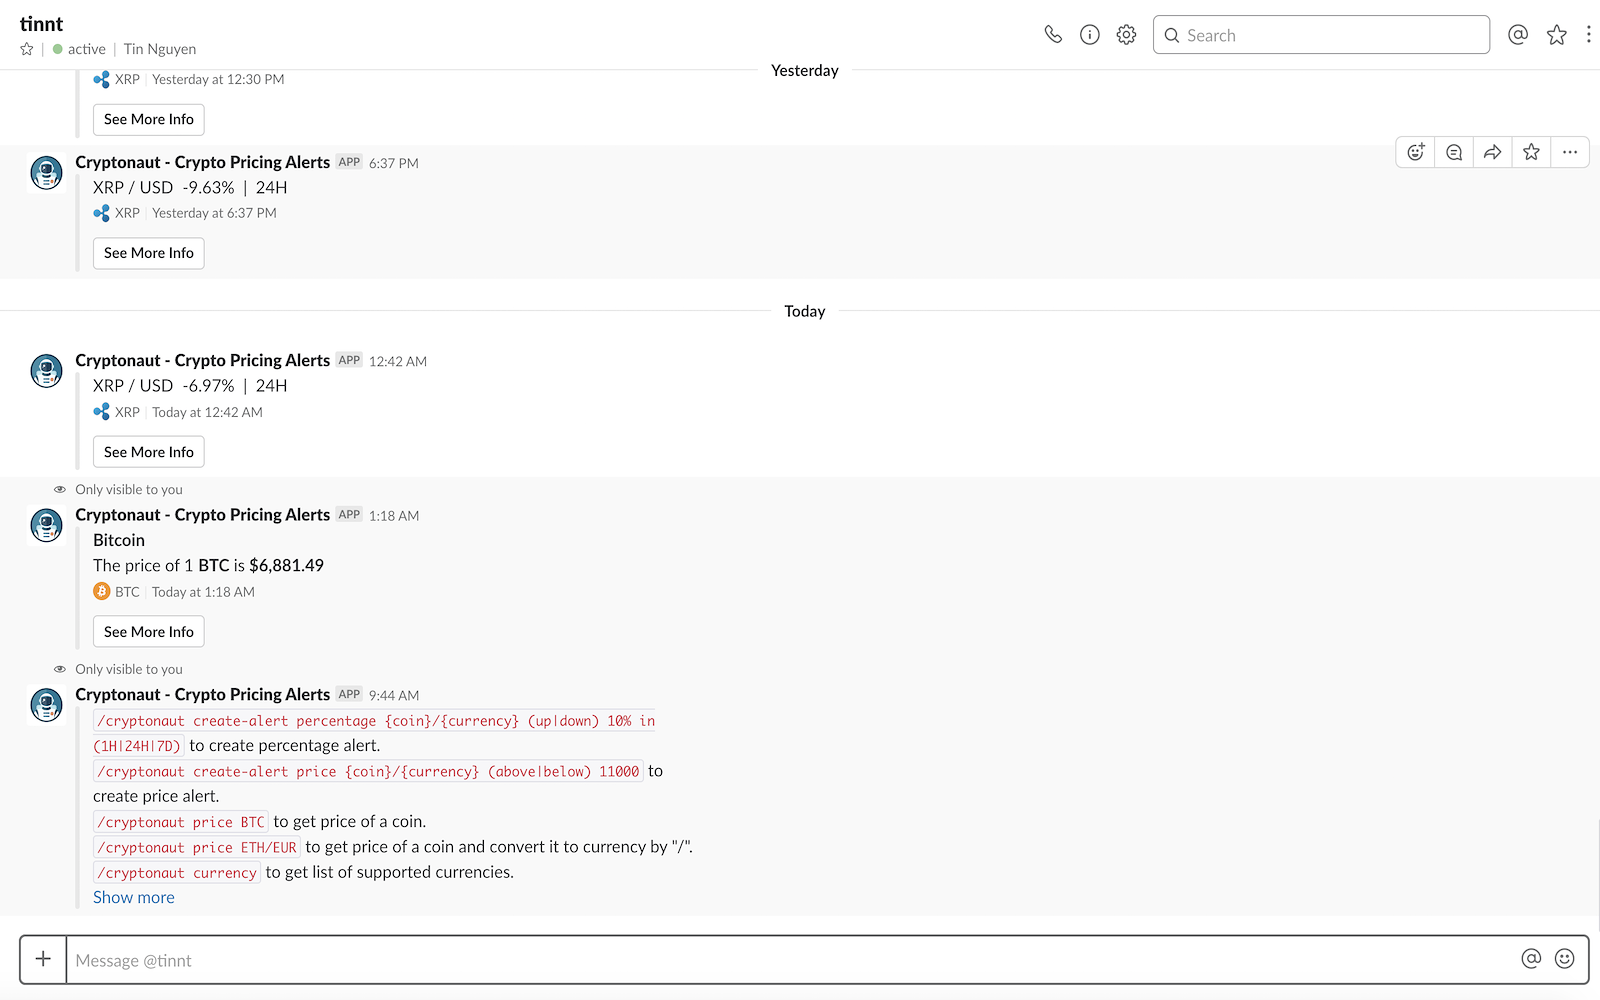
Task: Open mentions and reactions with the @ icon
Action: click(x=1517, y=34)
